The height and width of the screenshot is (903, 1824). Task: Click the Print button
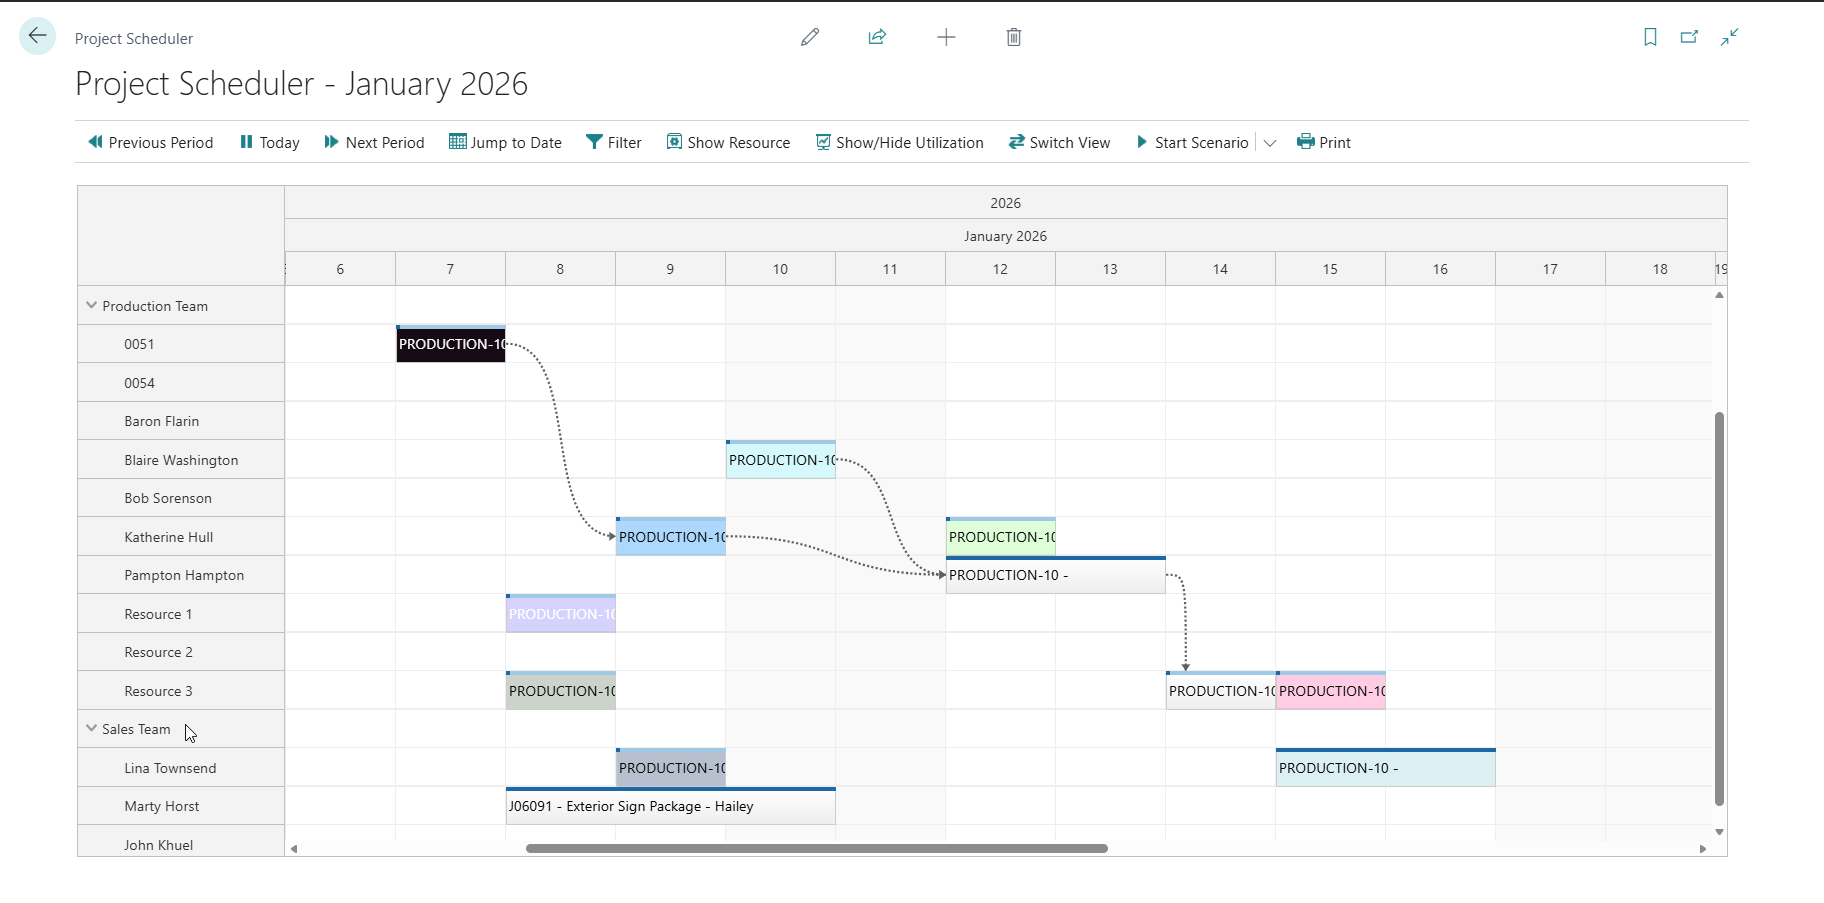pos(1323,143)
